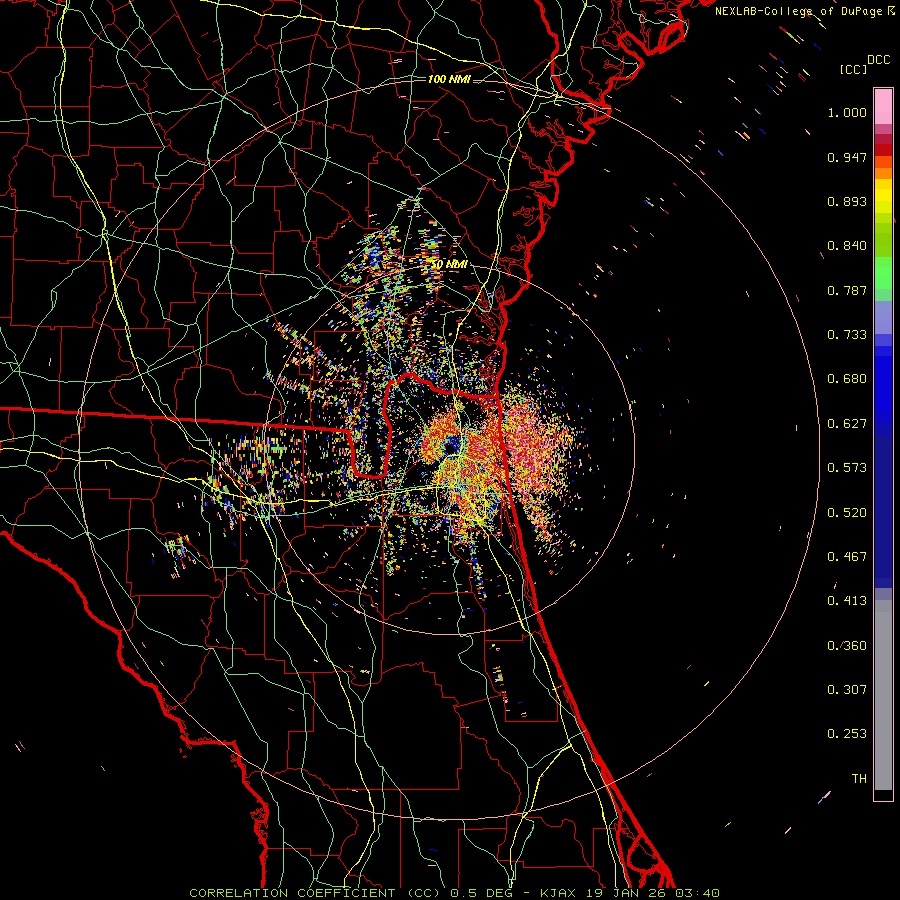Screen dimensions: 900x900
Task: Click the NEXLAB-College of DuPage title text
Action: point(800,11)
